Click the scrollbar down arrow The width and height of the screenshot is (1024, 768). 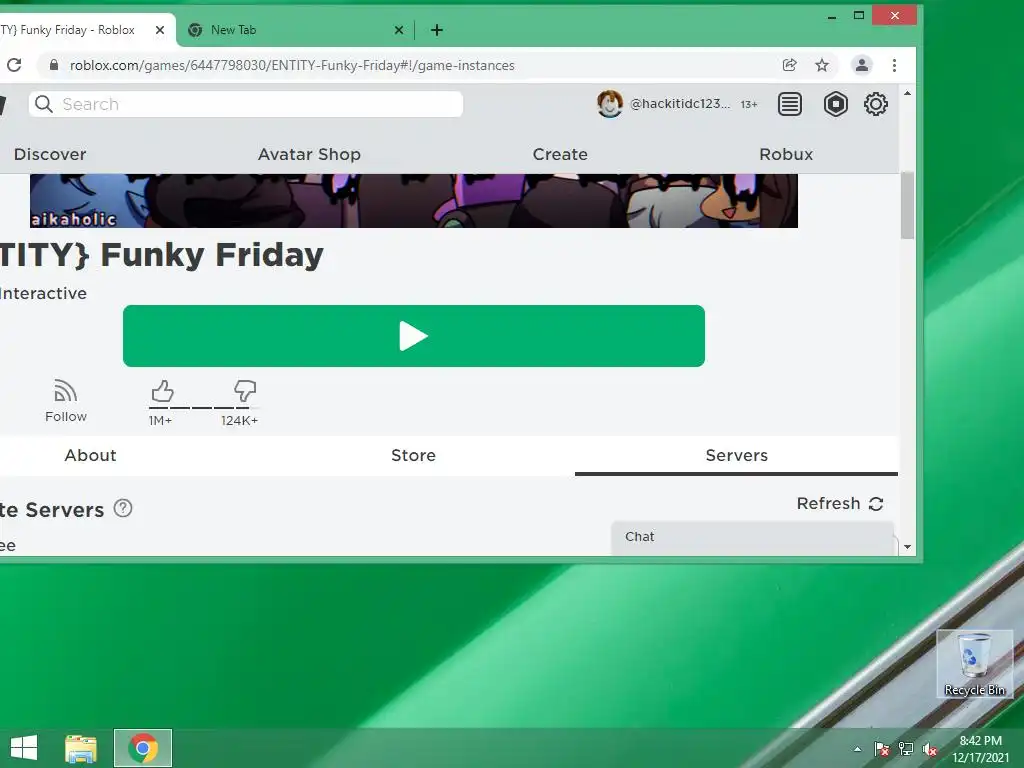tap(907, 547)
